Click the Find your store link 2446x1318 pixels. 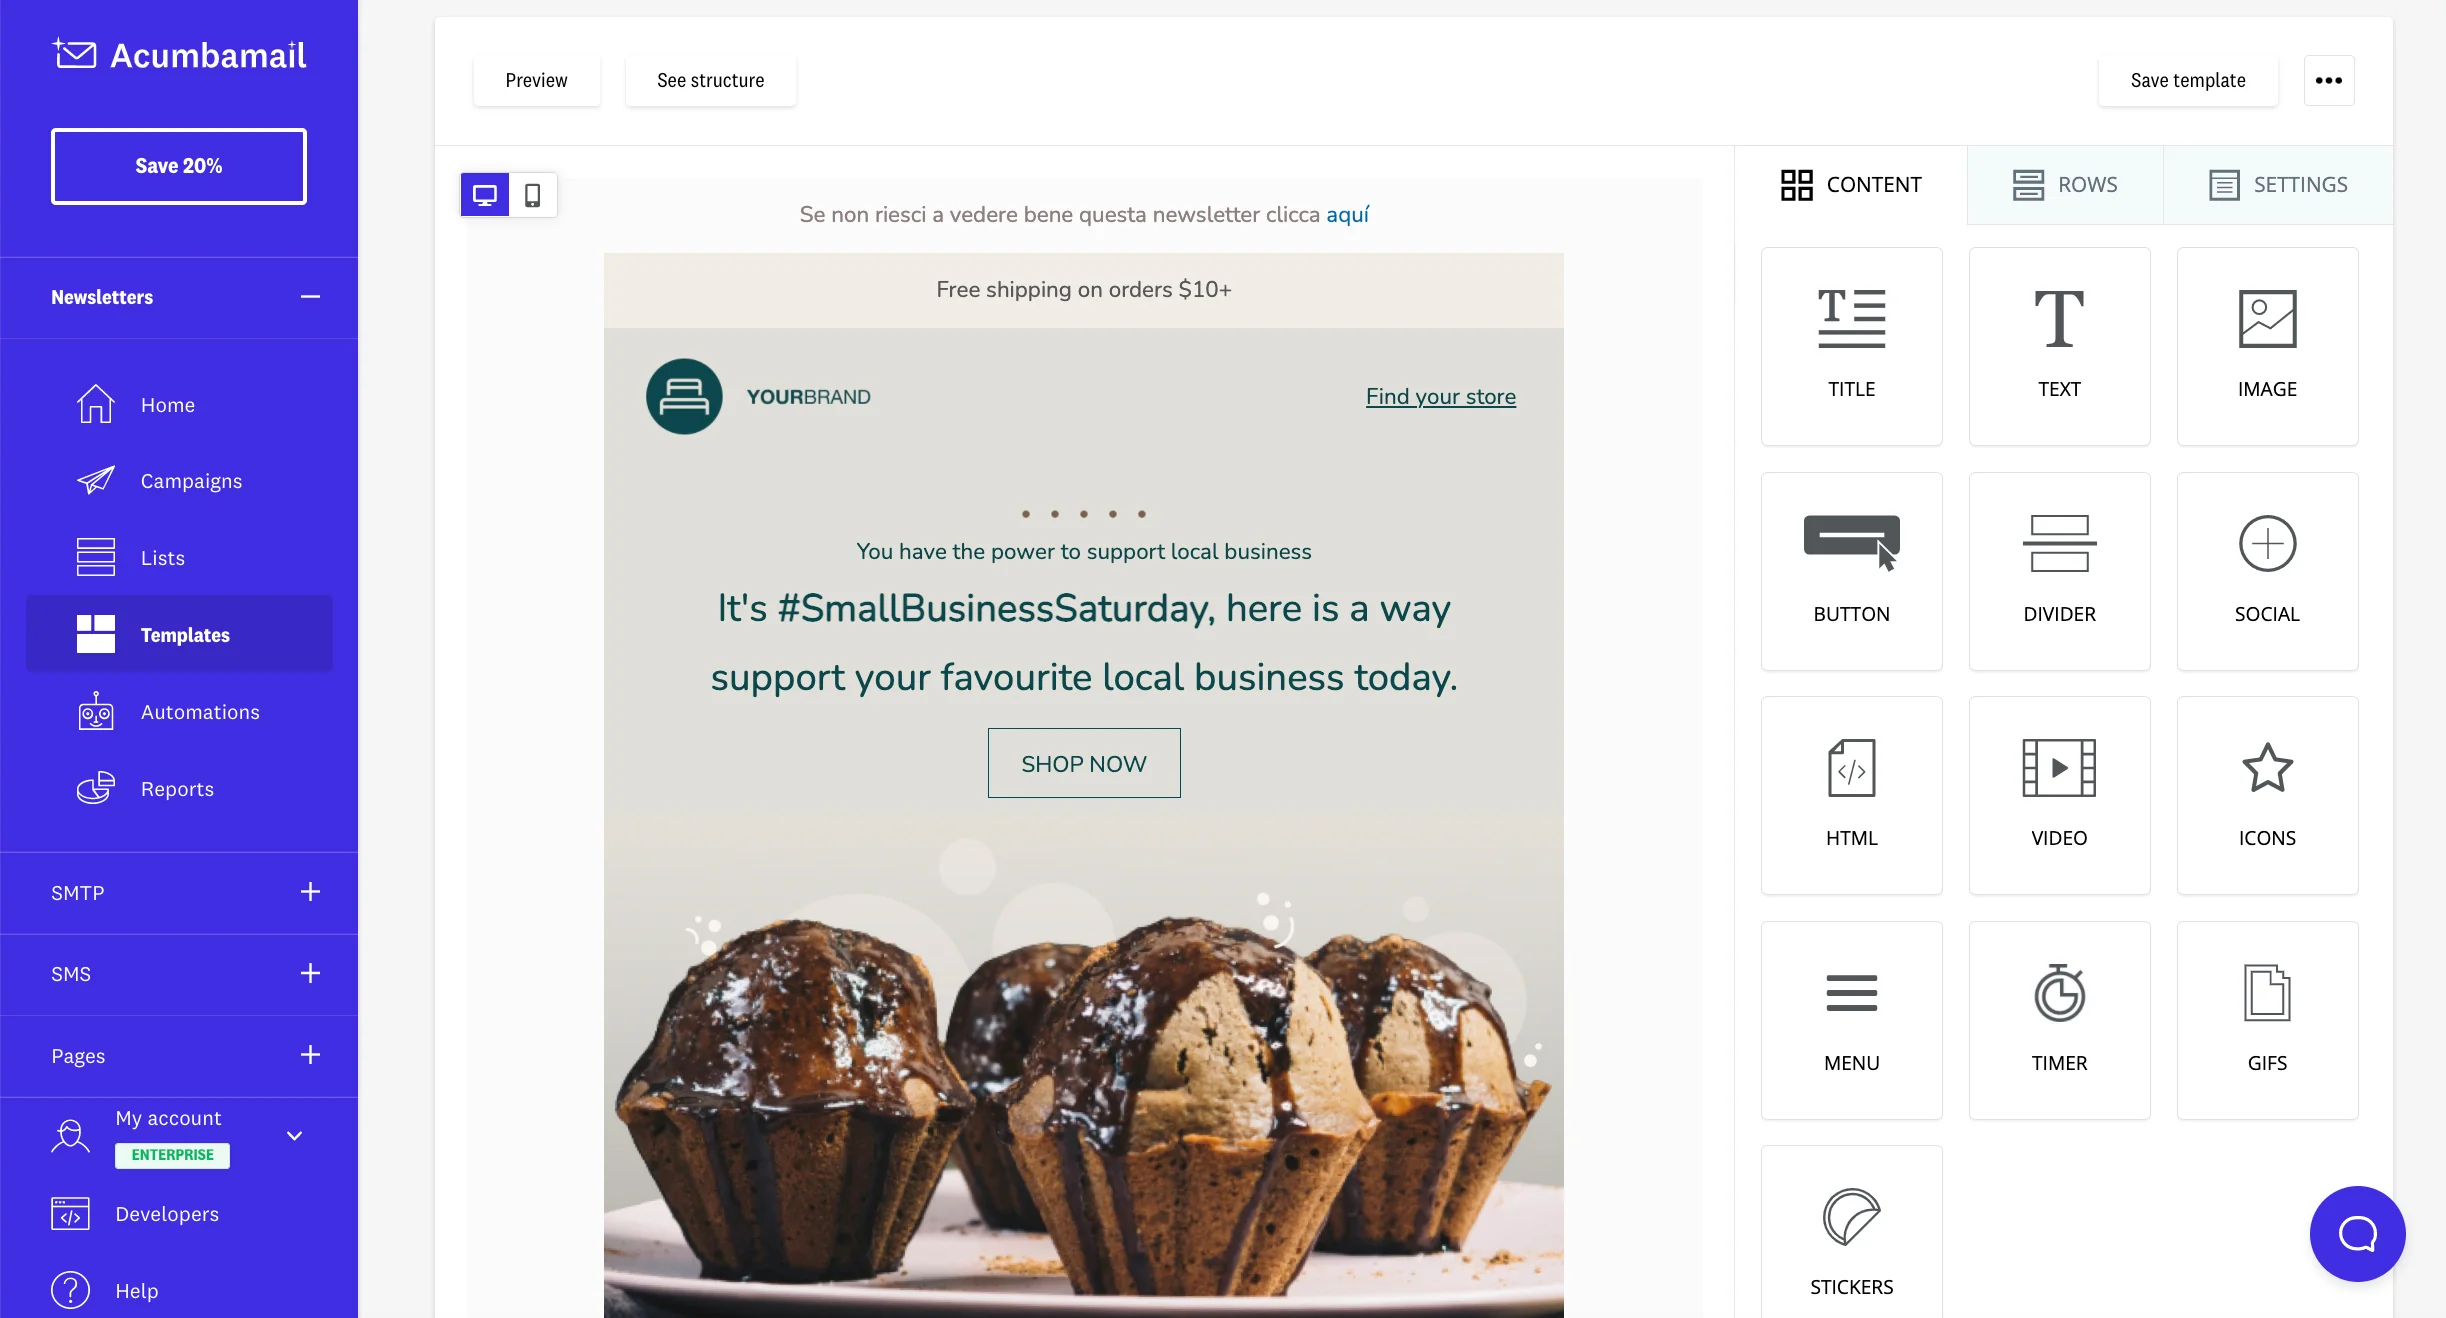click(x=1440, y=397)
